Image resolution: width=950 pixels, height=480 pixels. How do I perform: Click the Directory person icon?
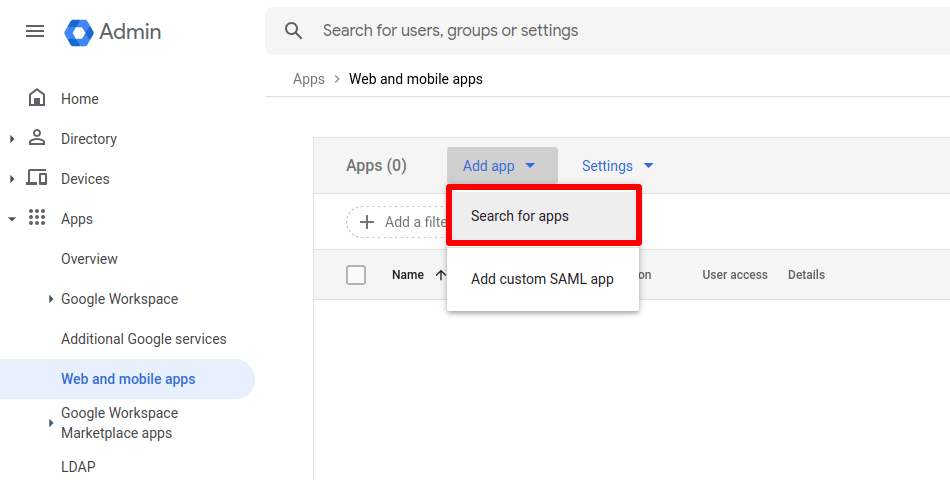point(37,138)
